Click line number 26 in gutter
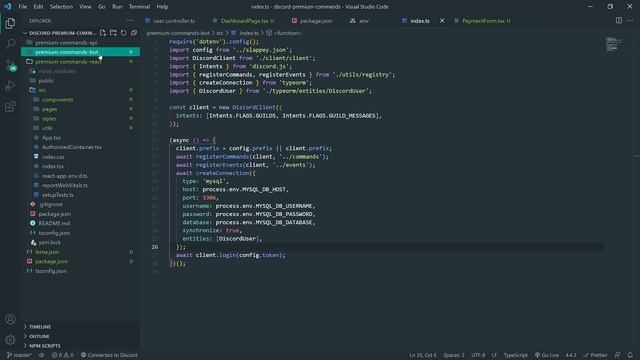This screenshot has height=360, width=640. tap(155, 247)
